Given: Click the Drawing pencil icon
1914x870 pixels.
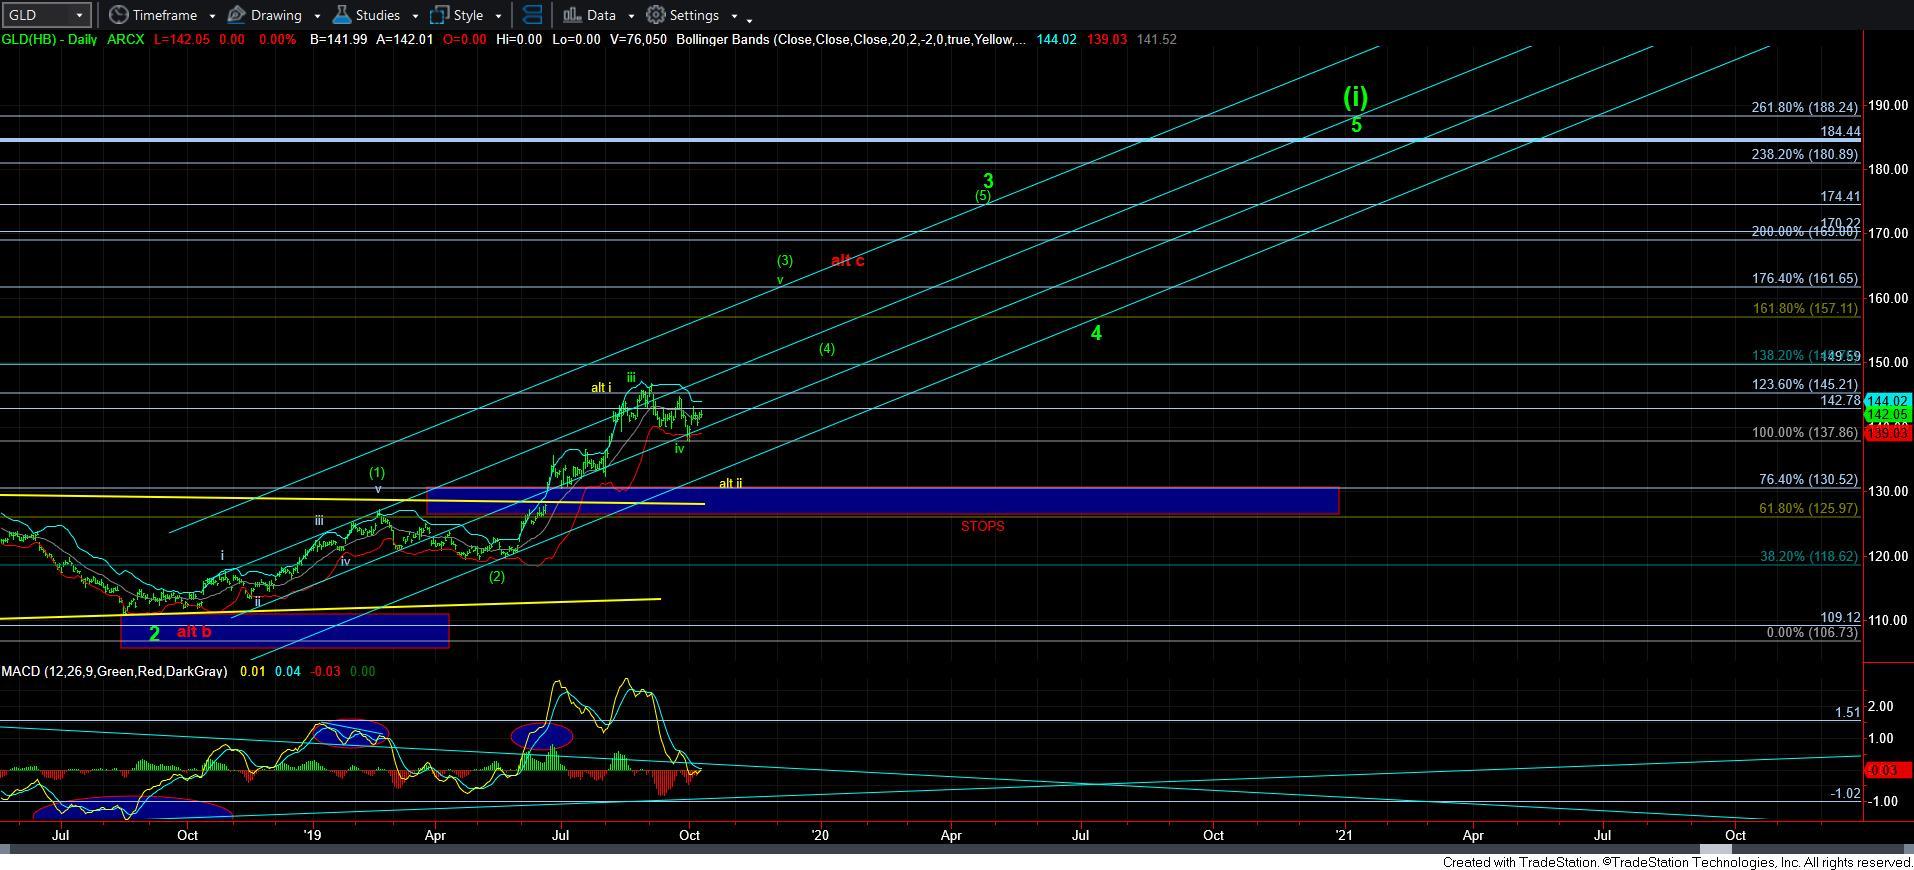Looking at the screenshot, I should click(x=236, y=15).
